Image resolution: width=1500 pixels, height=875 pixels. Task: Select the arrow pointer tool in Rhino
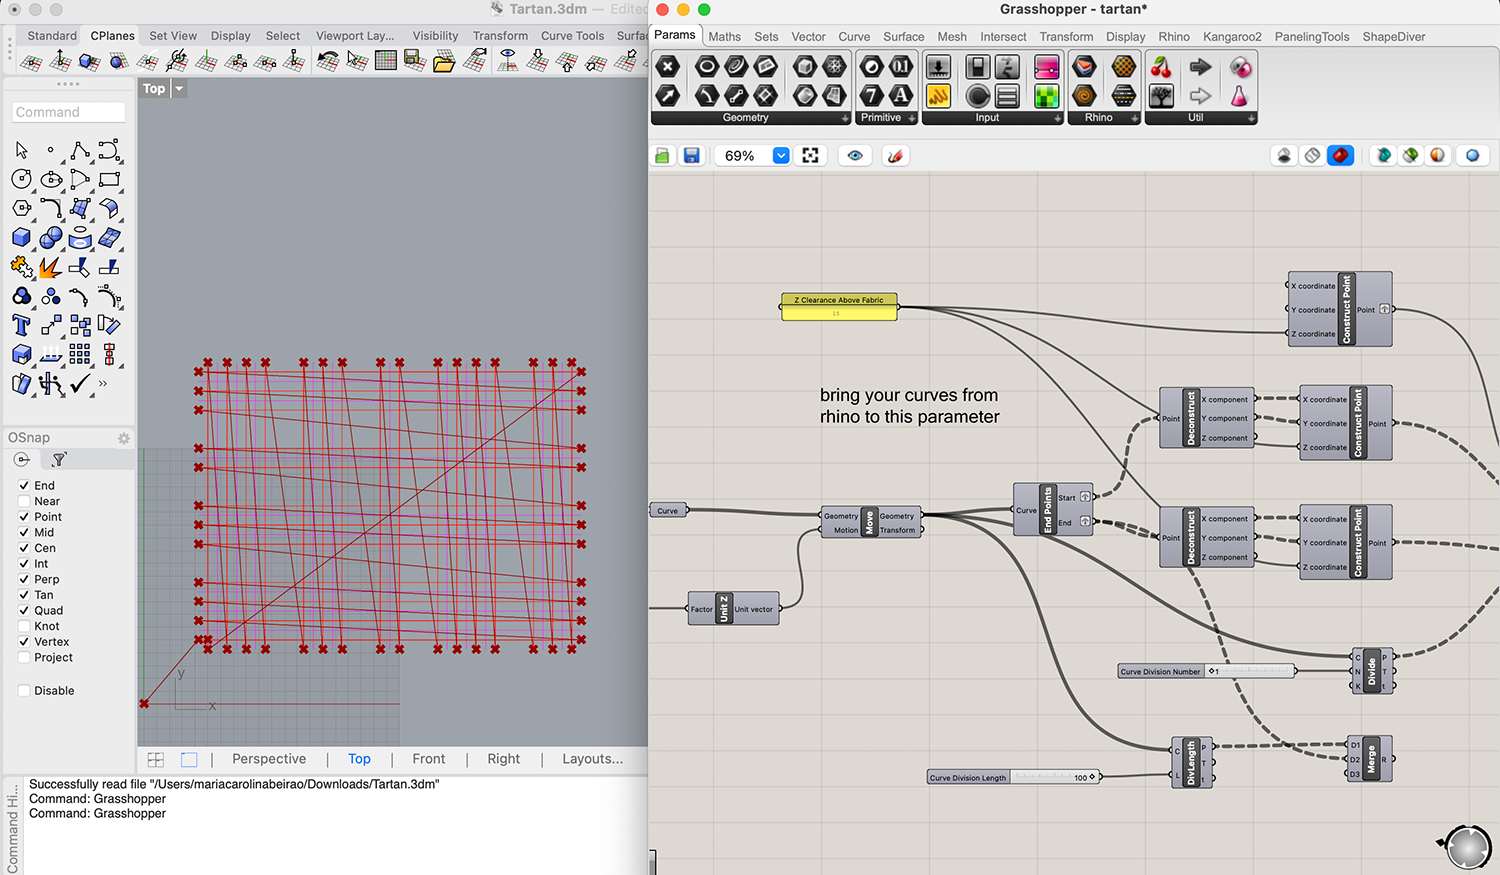point(21,150)
